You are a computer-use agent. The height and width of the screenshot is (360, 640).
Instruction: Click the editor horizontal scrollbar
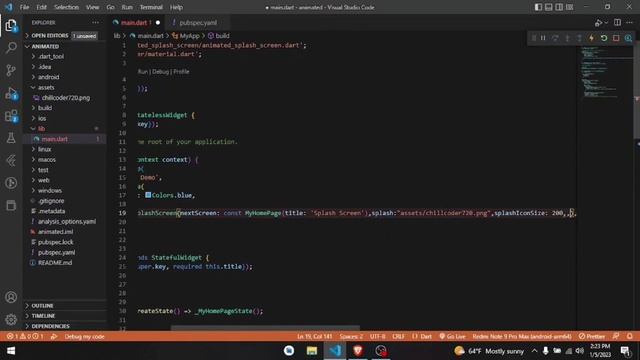[x=265, y=328]
